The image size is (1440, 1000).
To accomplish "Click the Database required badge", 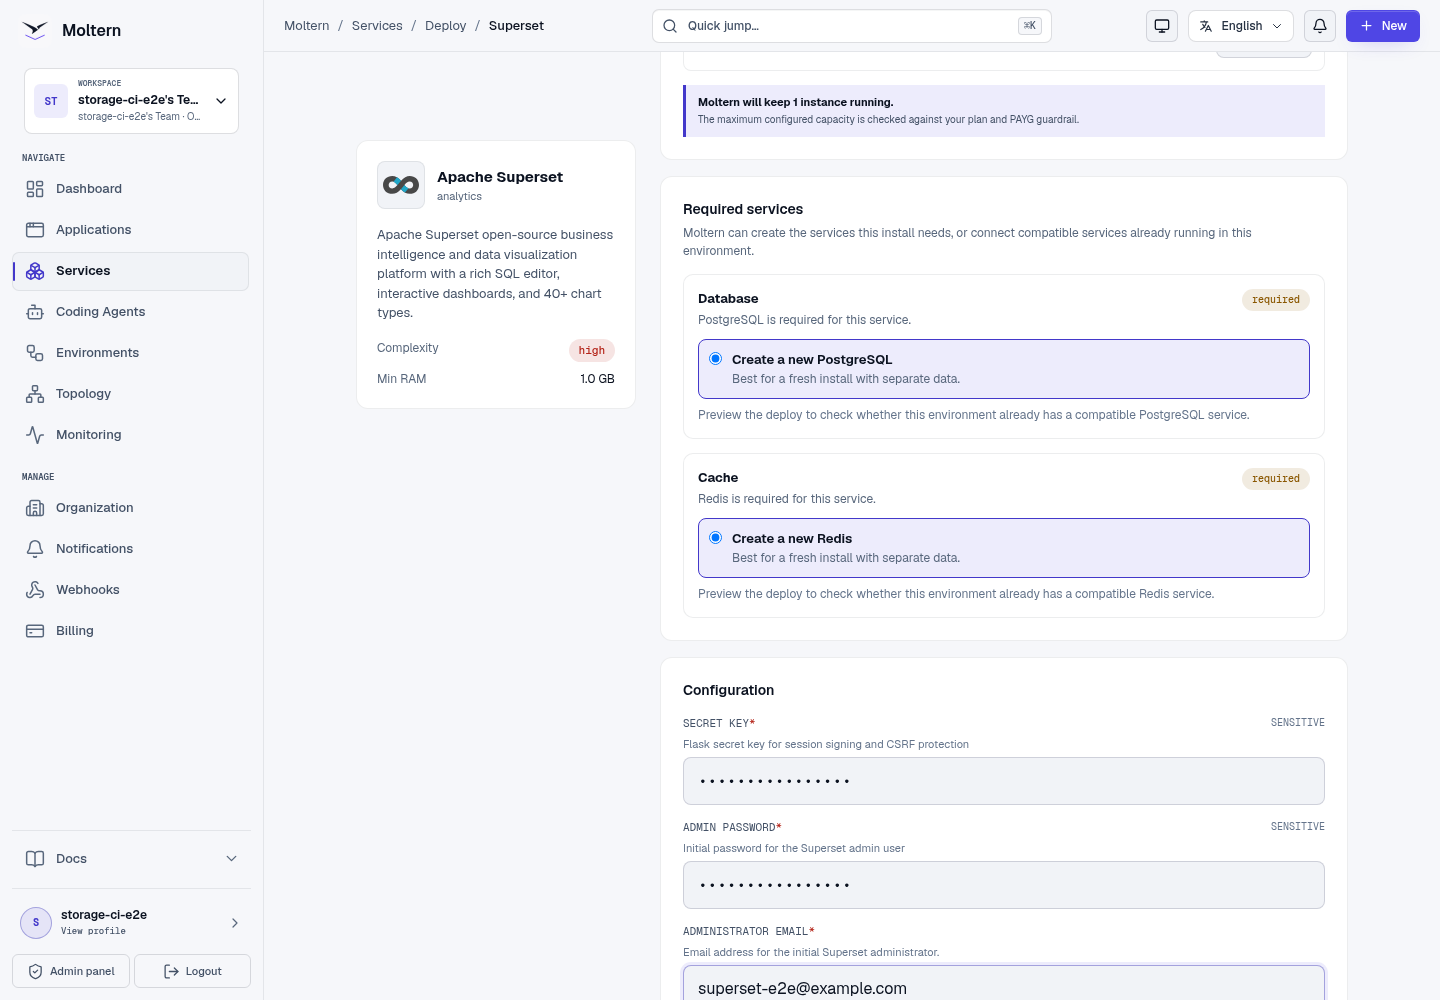I will 1276,300.
